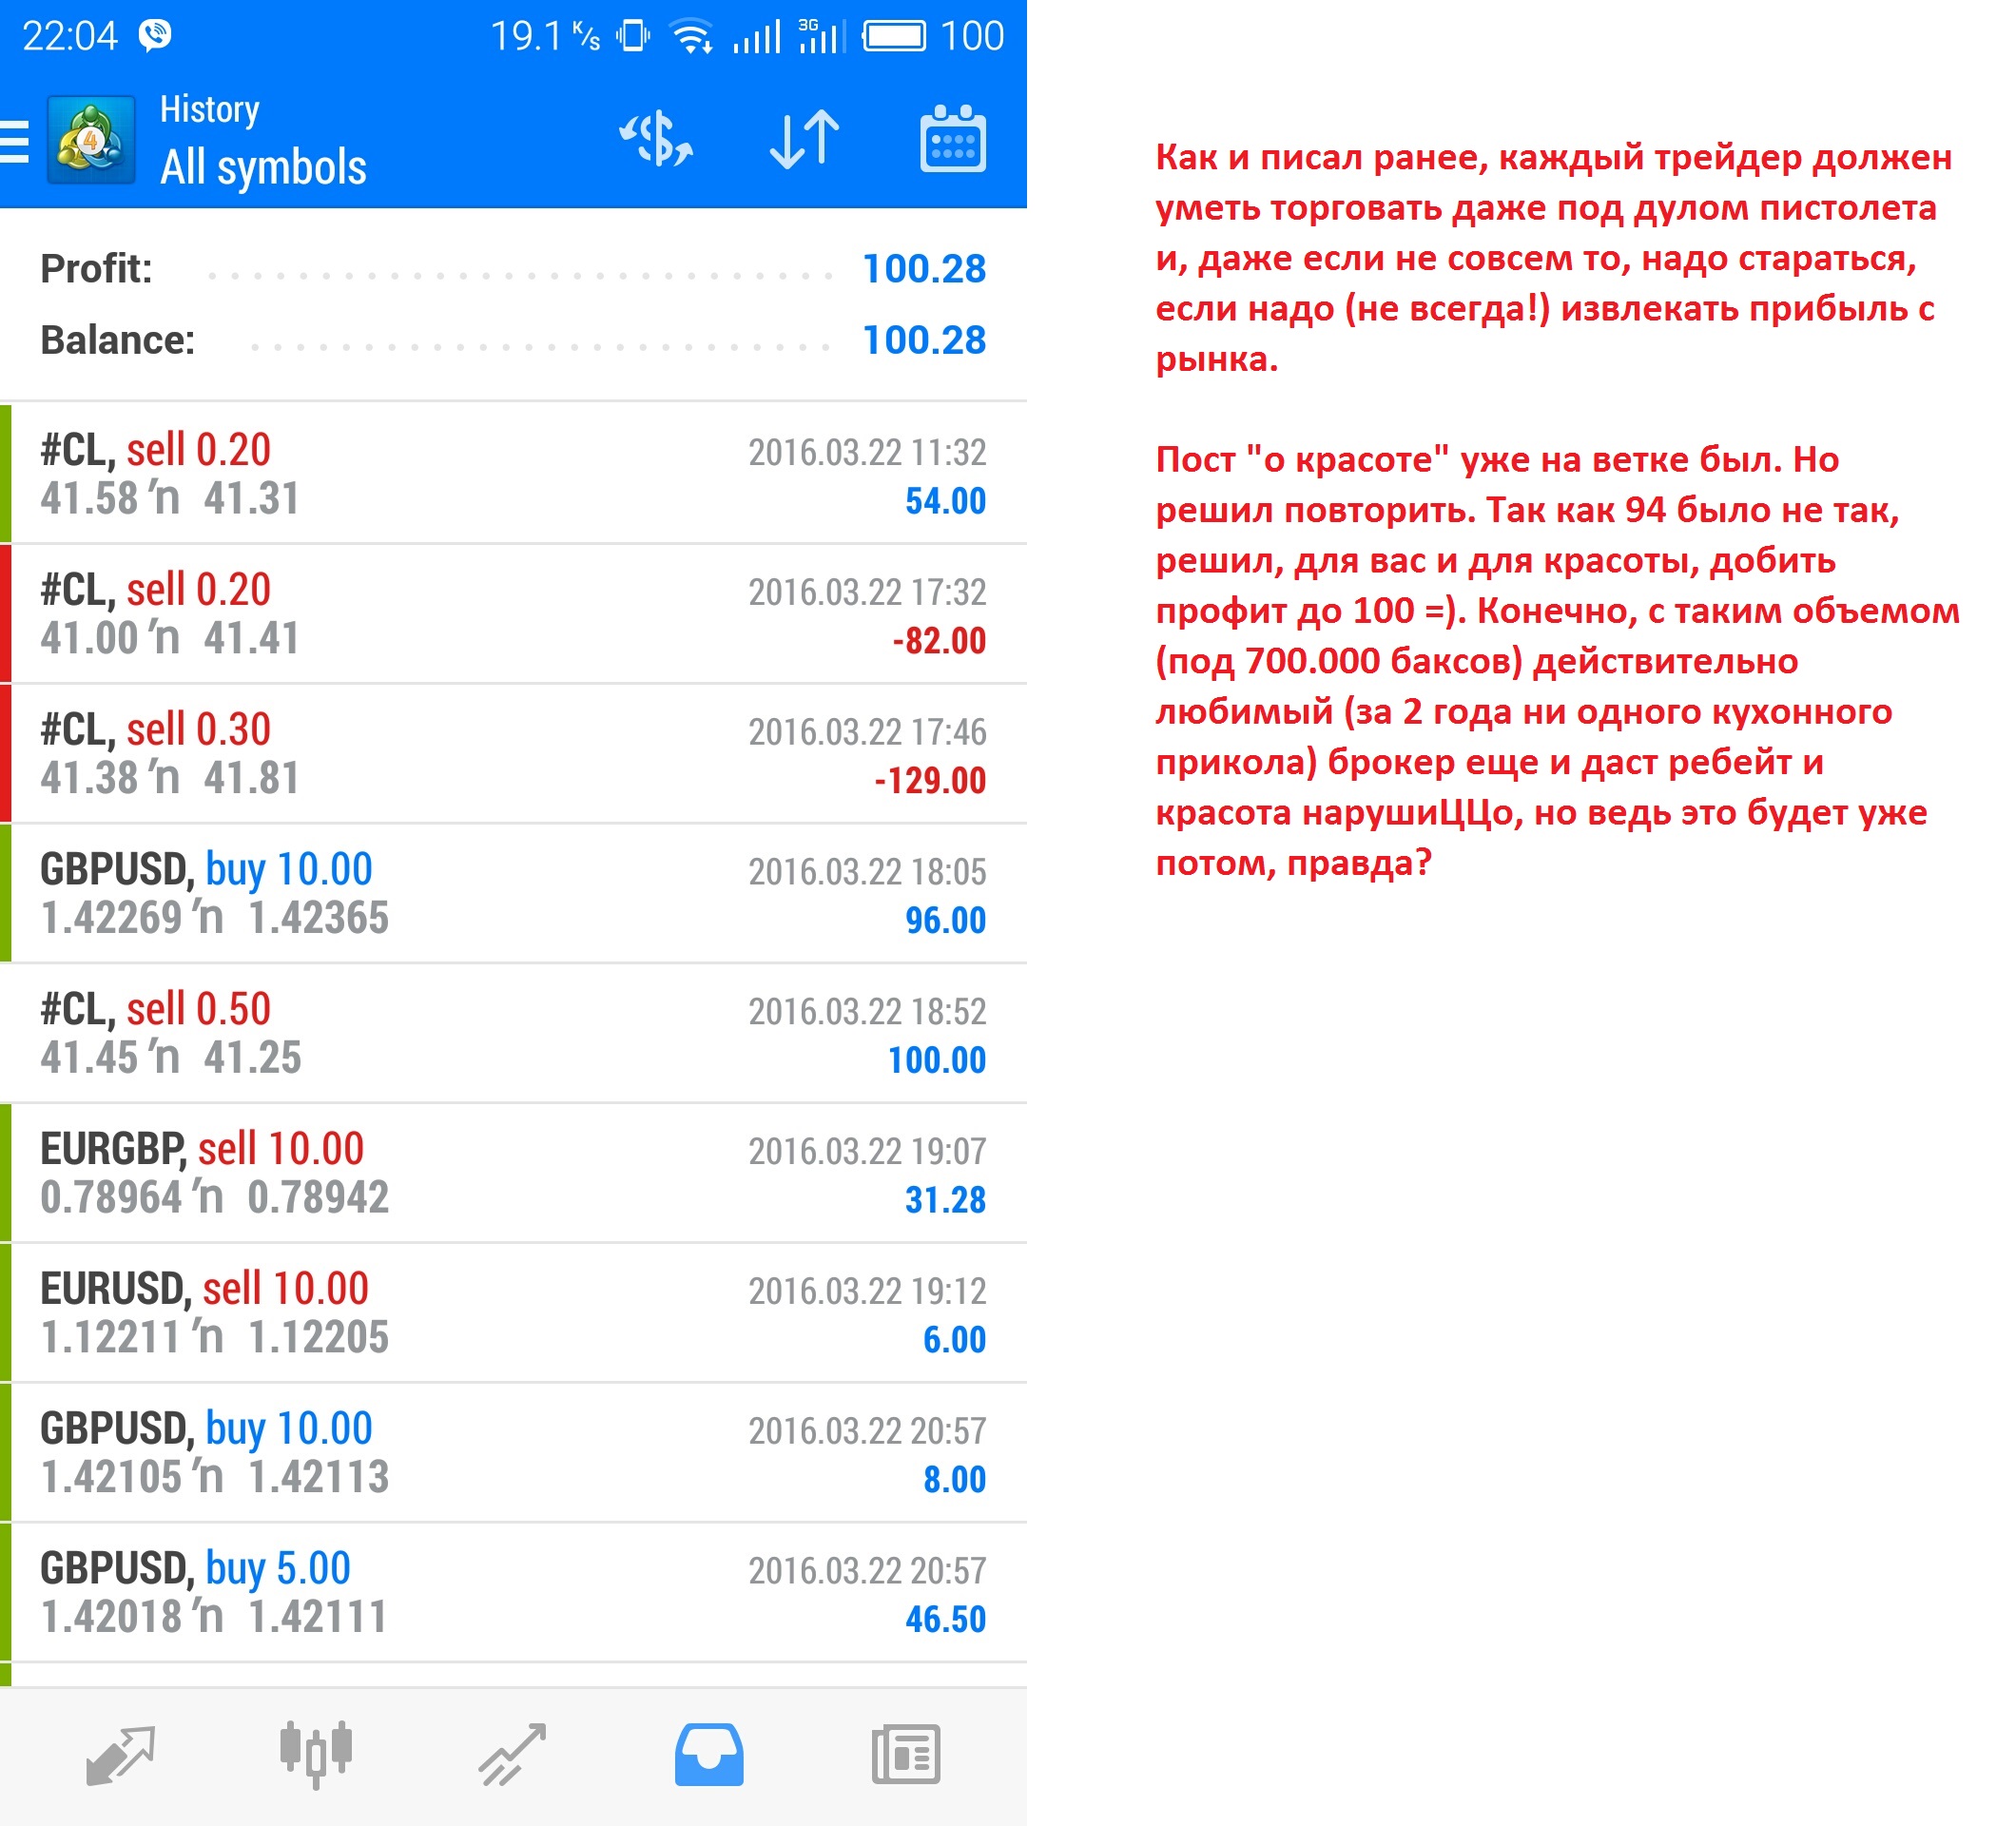The width and height of the screenshot is (2016, 1826).
Task: Tap the 3G signal strength icon
Action: pos(821,36)
